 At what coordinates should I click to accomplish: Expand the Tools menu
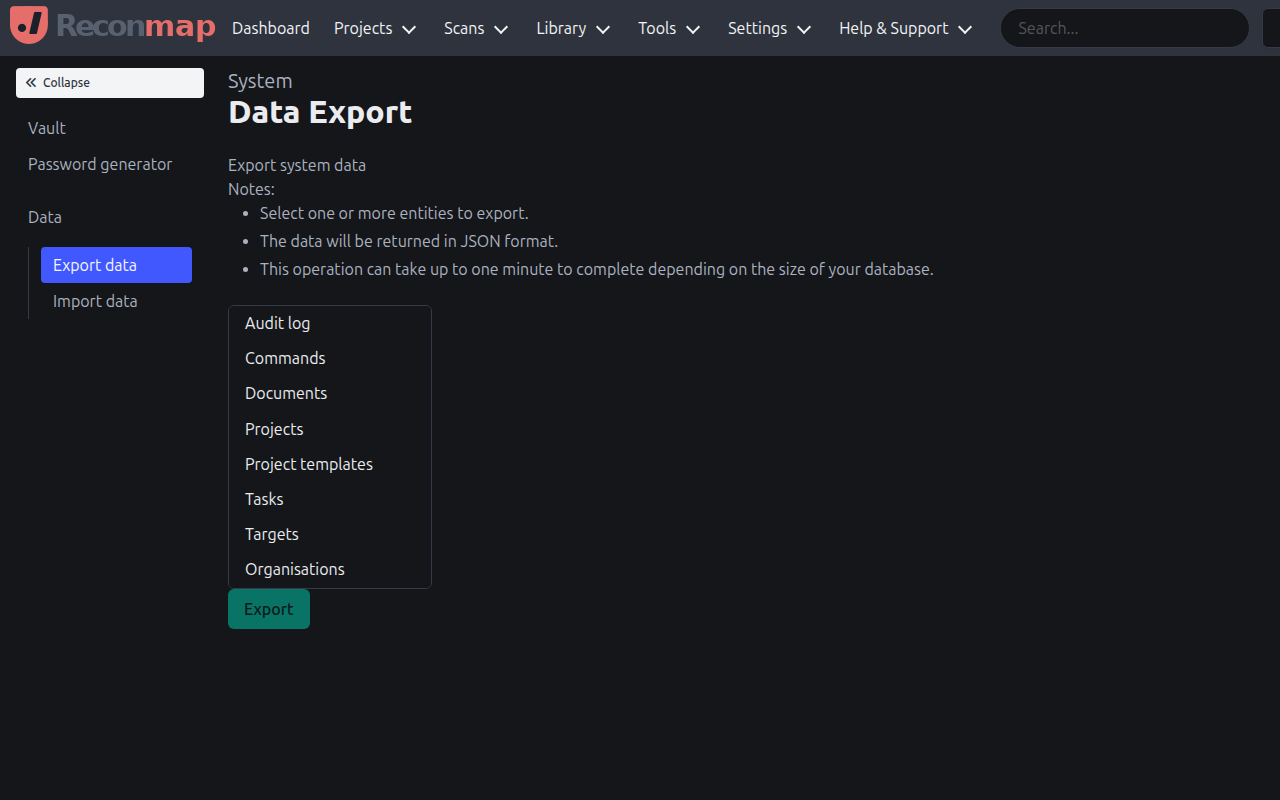click(x=668, y=28)
